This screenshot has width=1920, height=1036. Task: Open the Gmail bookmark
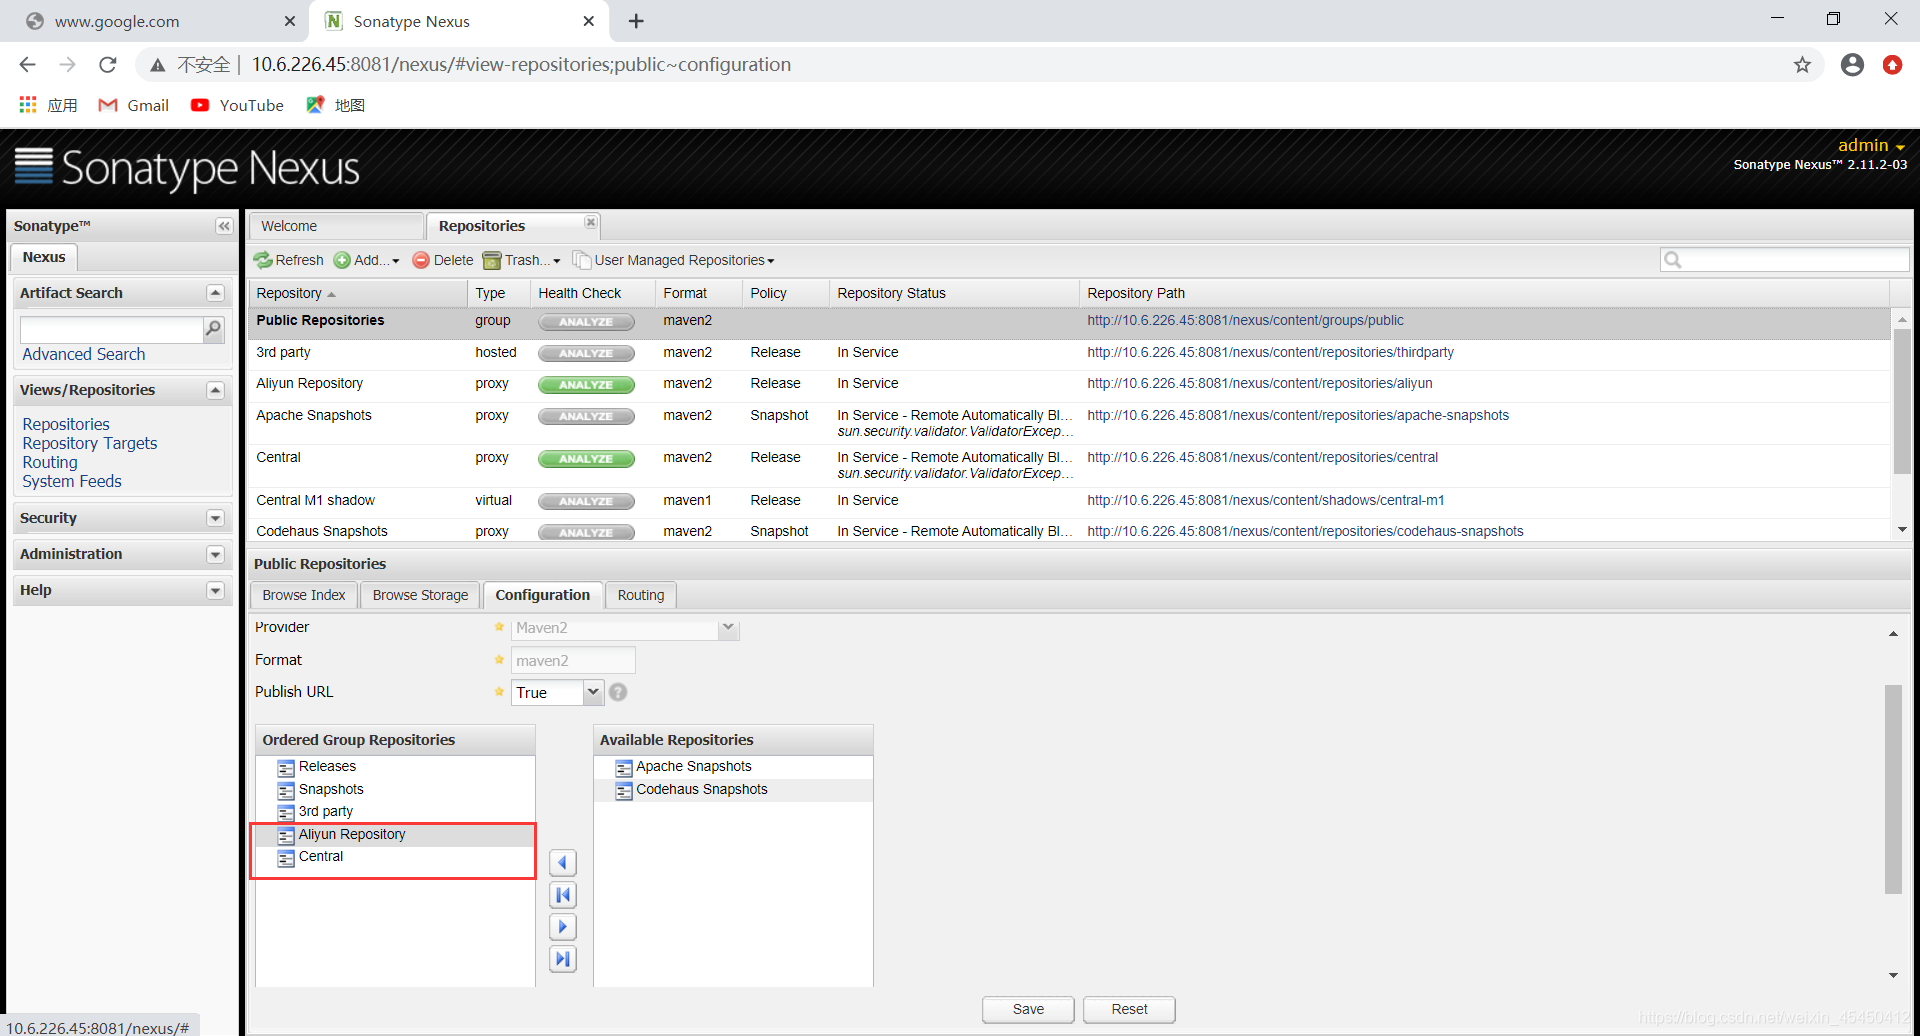click(x=134, y=105)
